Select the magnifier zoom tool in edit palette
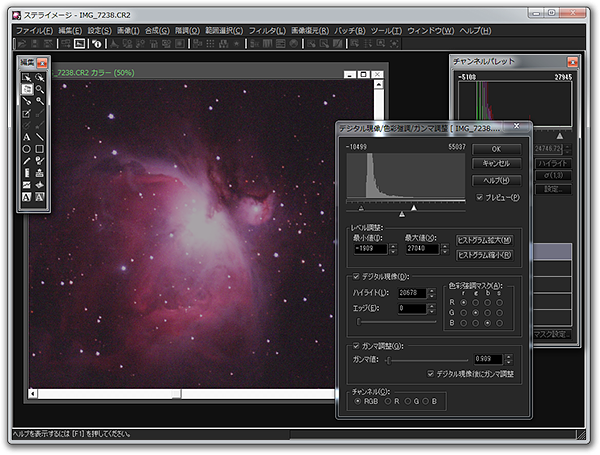This screenshot has width=600, height=455. point(40,88)
